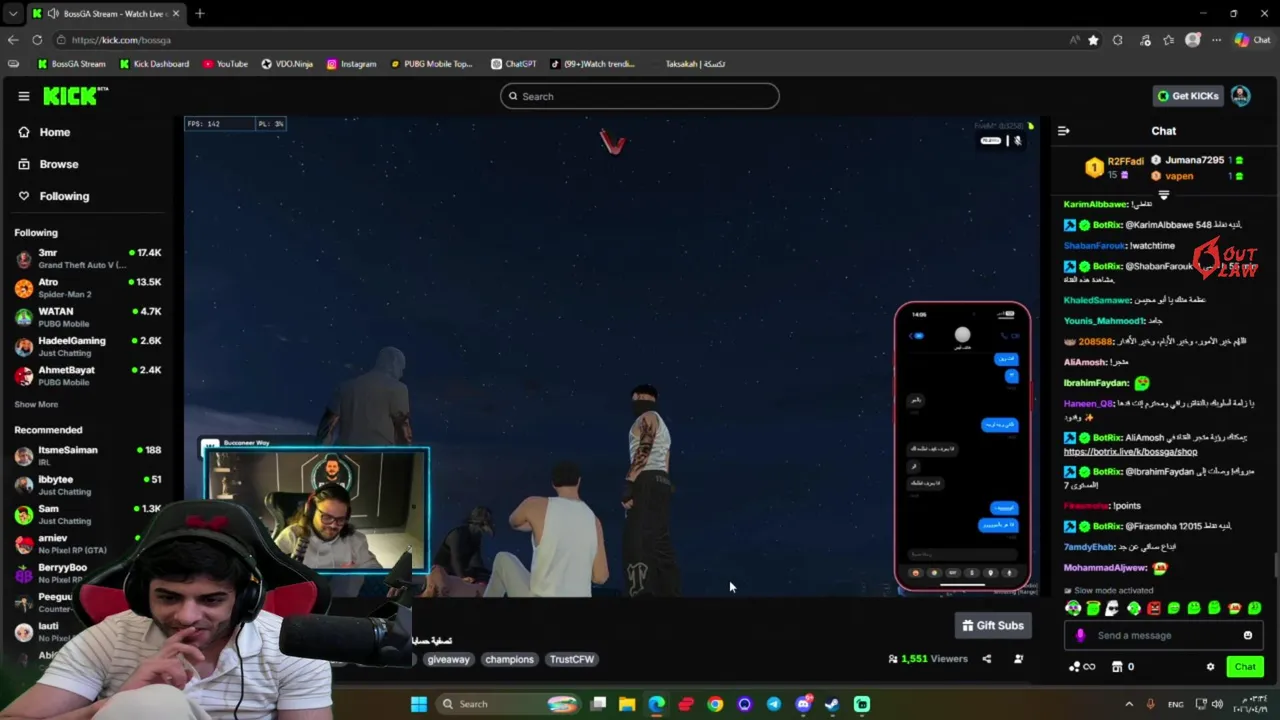Screen dimensions: 1280x720
Task: Click gifter vapen in leaderboard
Action: tap(1178, 176)
